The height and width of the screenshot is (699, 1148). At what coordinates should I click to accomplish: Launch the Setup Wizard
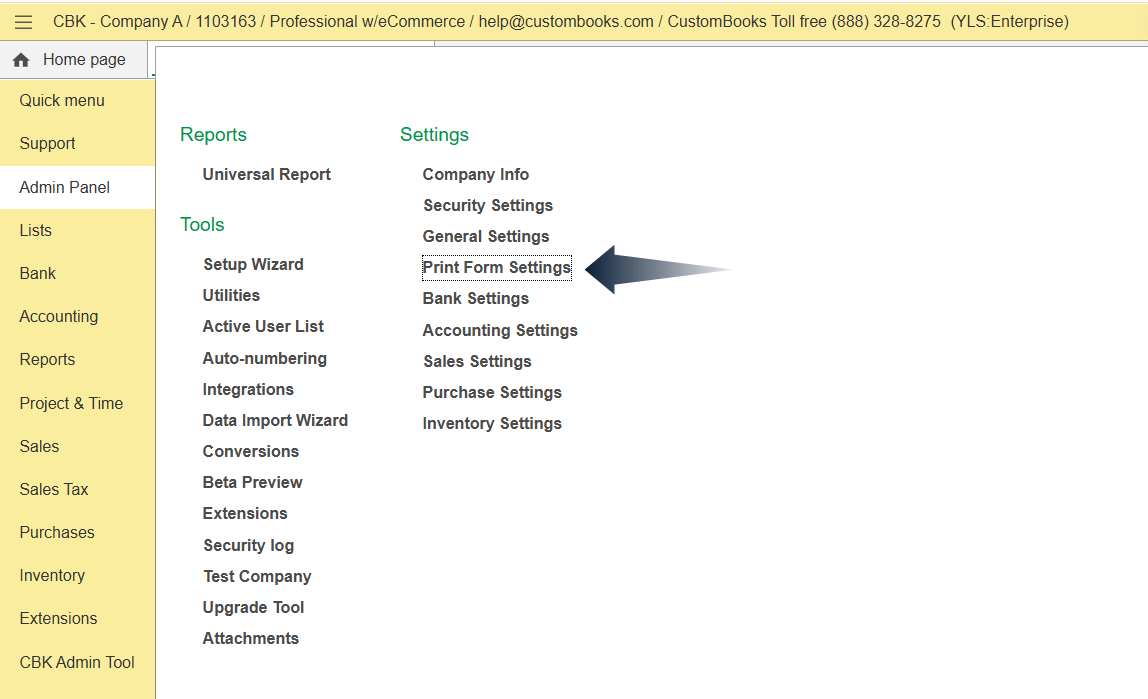(x=253, y=265)
